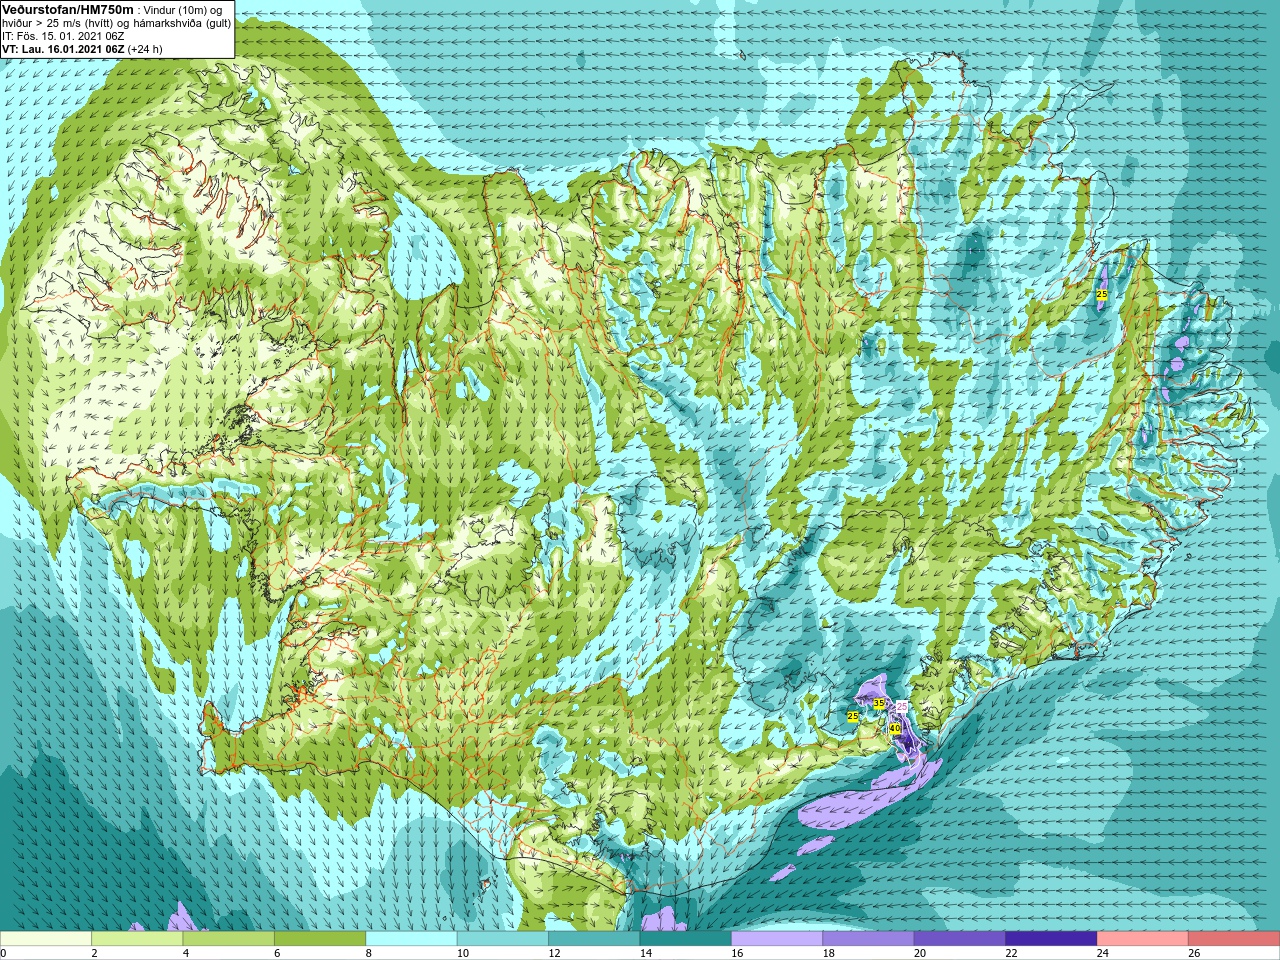
Task: Select the 24–26 m/s light pink legend swatch
Action: [1142, 939]
